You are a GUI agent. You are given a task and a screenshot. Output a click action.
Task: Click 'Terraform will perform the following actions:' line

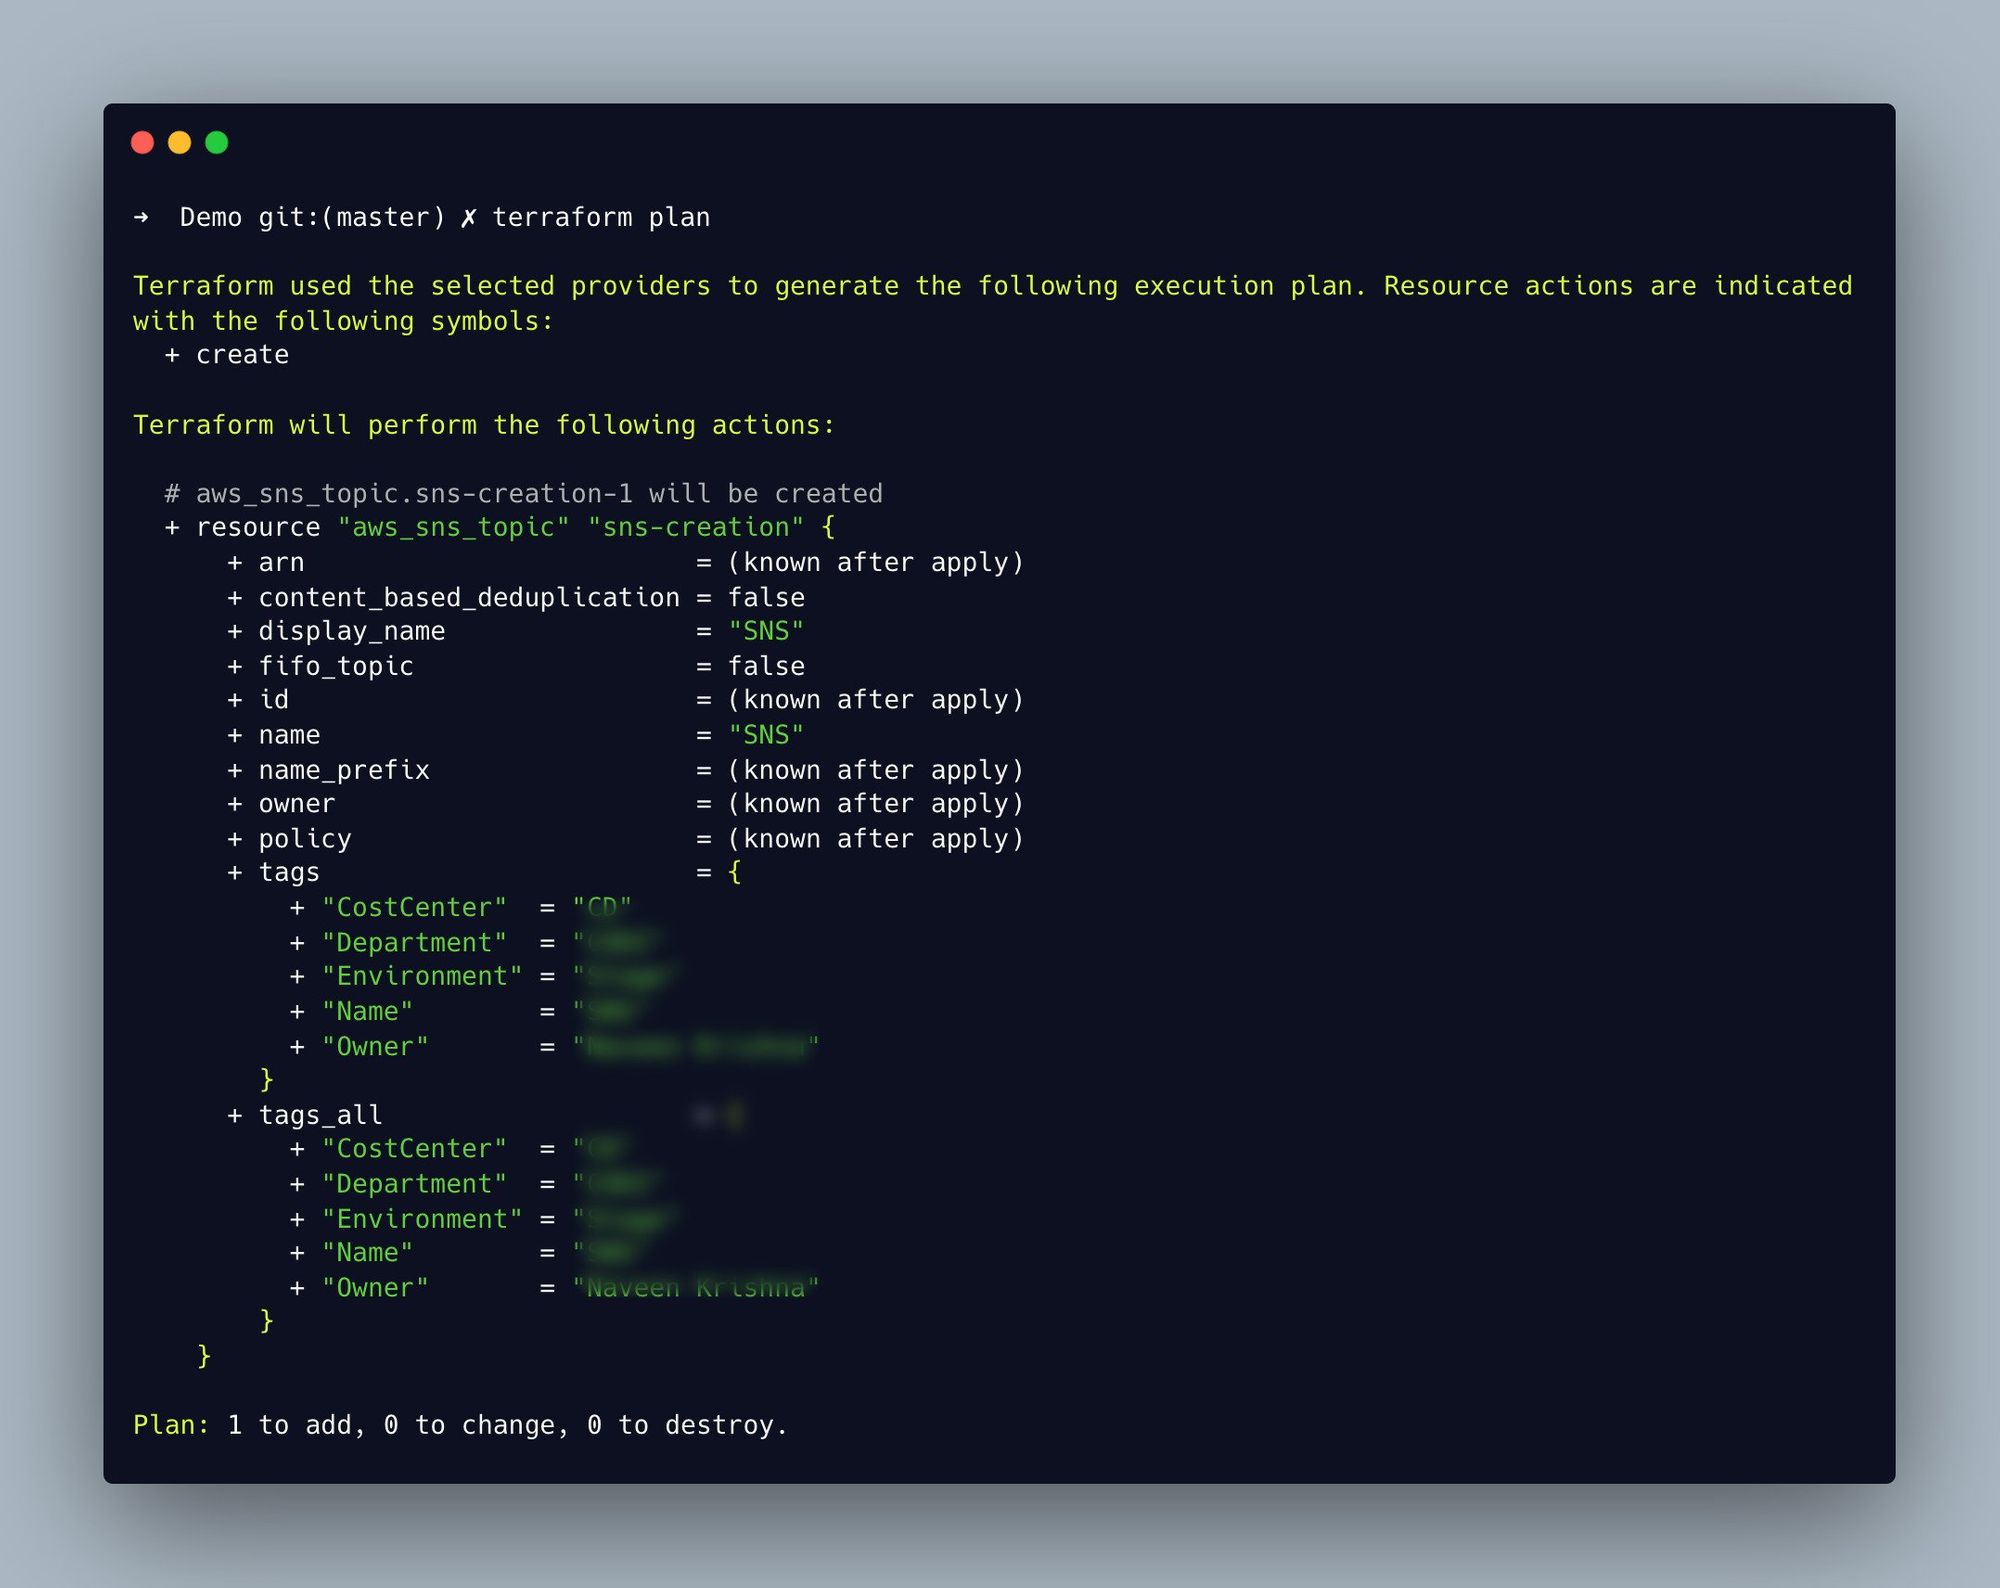pos(484,425)
